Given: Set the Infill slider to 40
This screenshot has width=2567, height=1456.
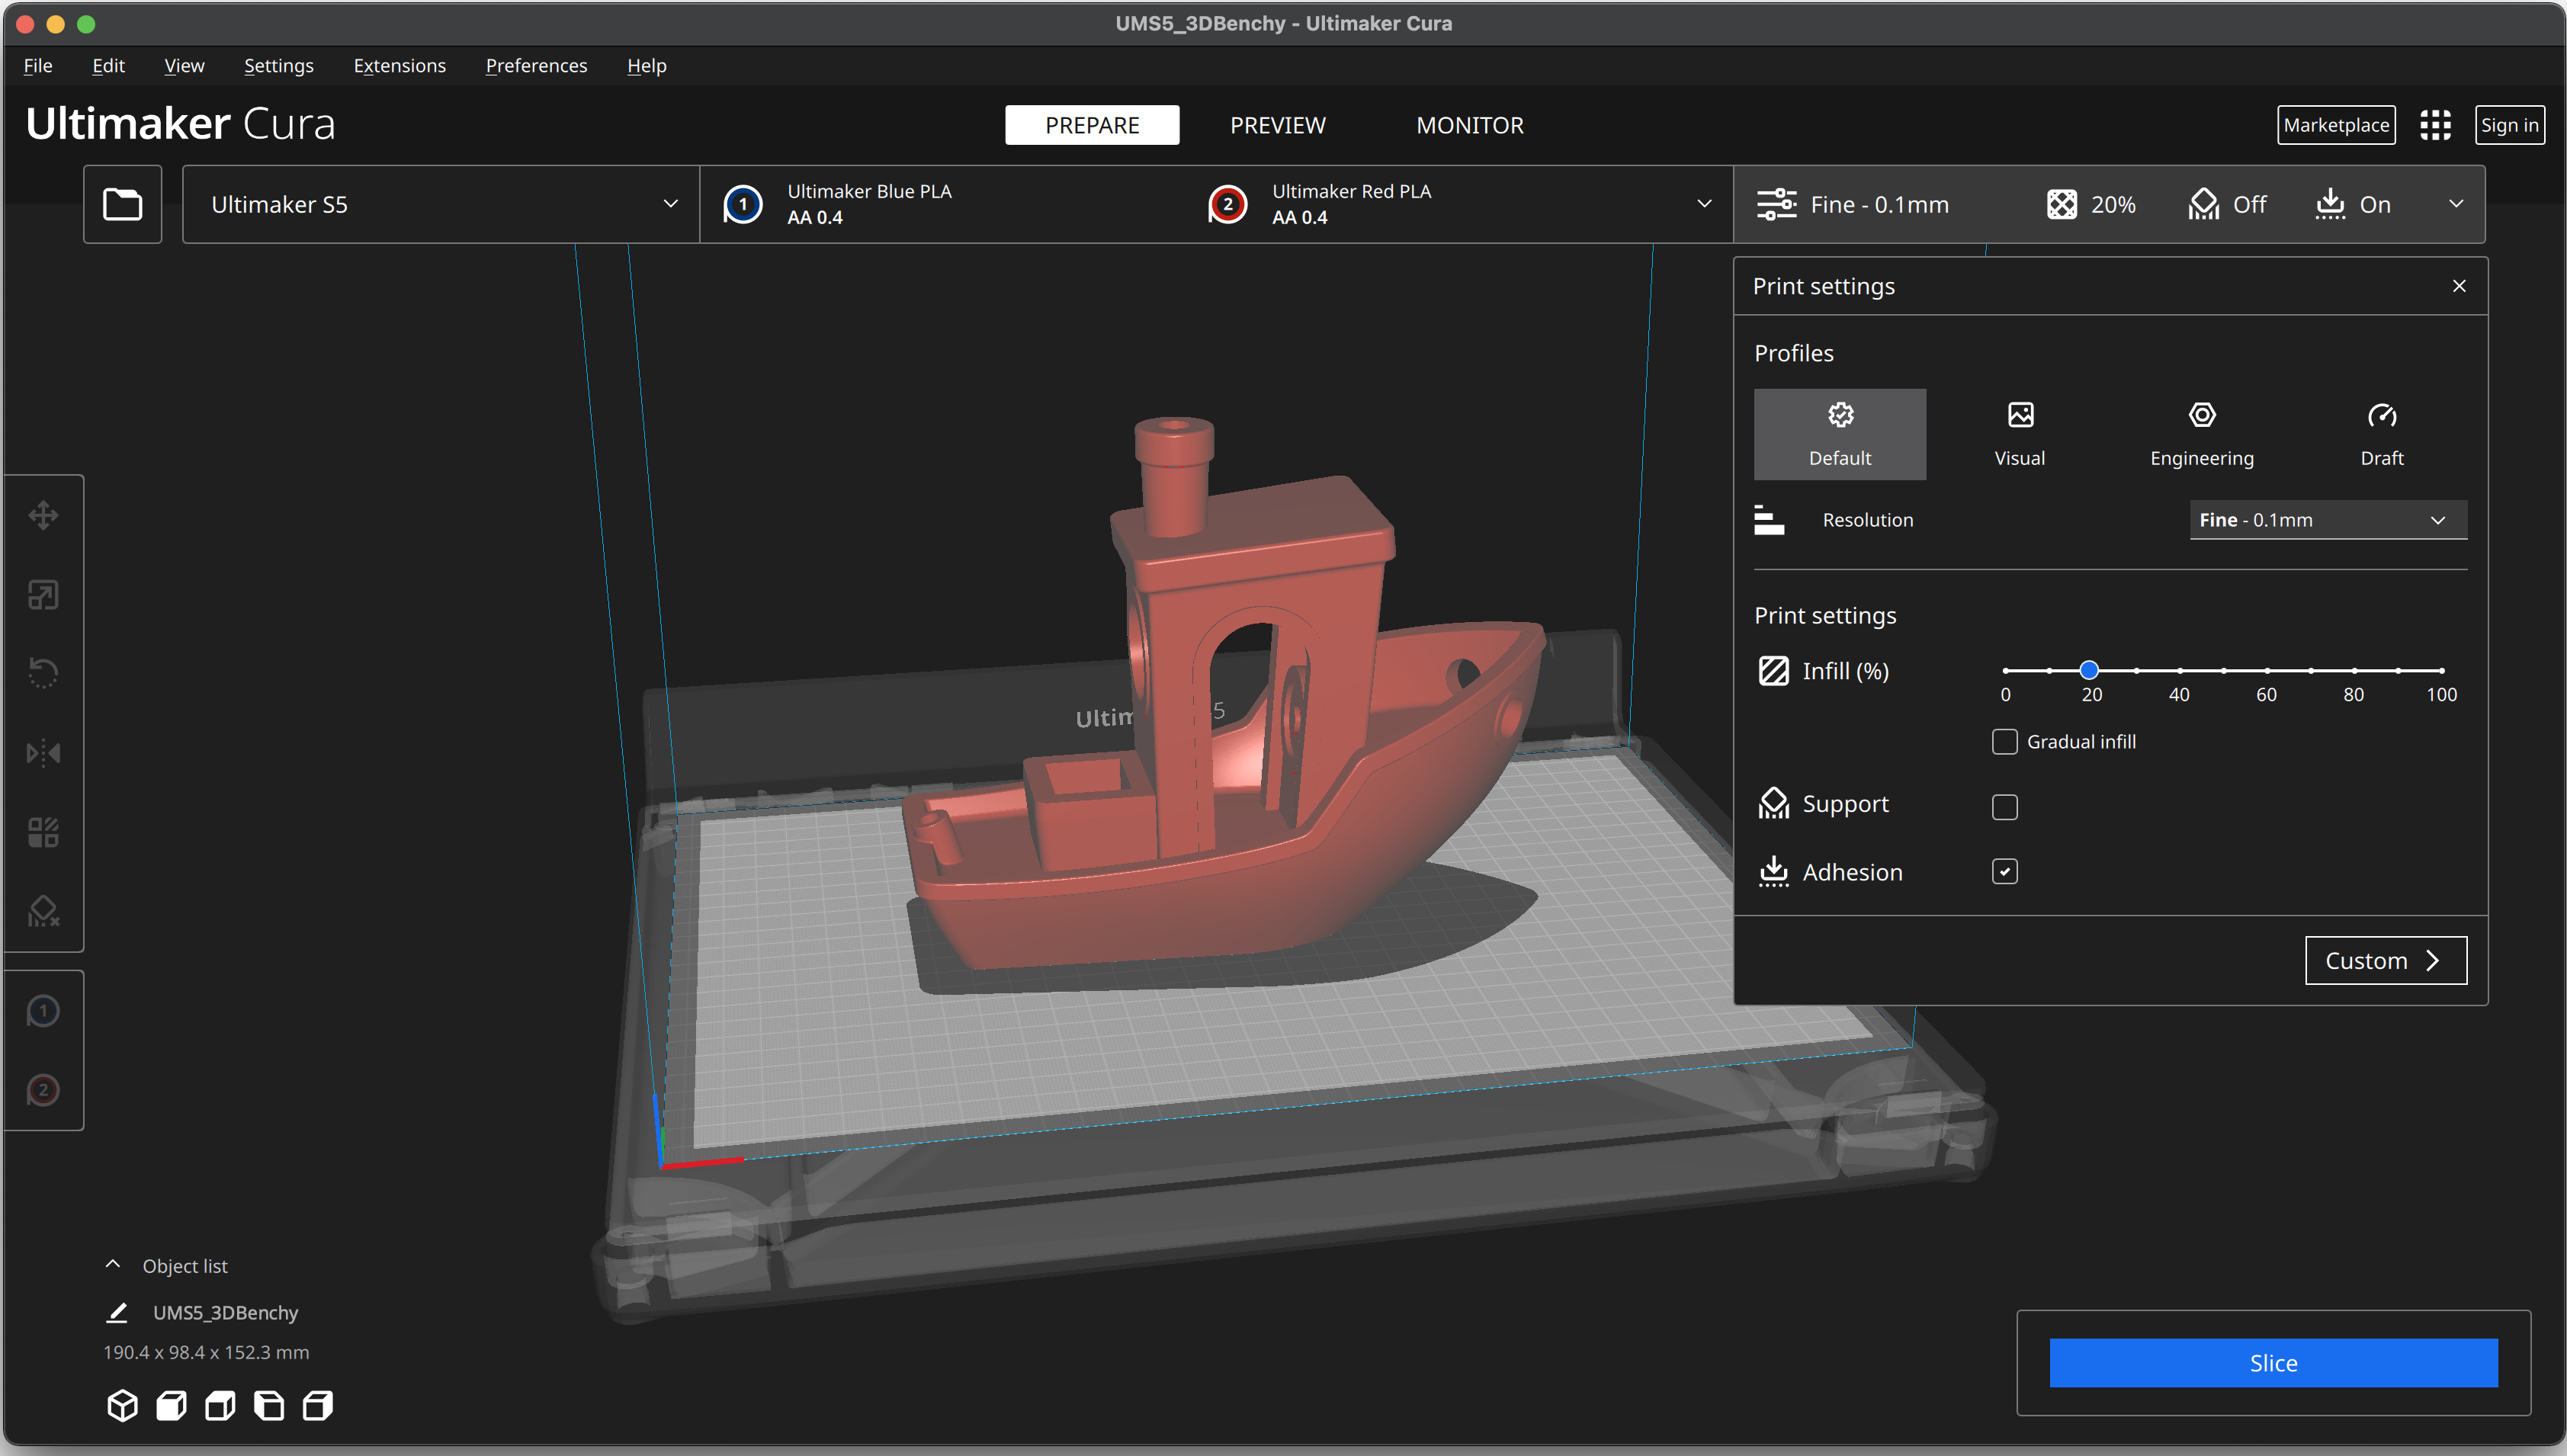Looking at the screenshot, I should pos(2179,671).
